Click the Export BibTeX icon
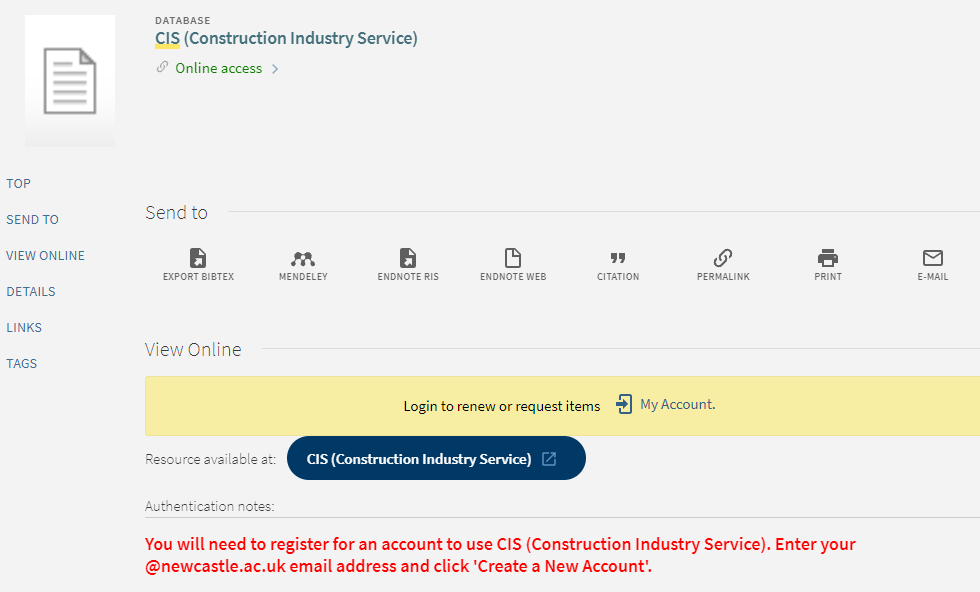This screenshot has width=980, height=592. point(198,259)
